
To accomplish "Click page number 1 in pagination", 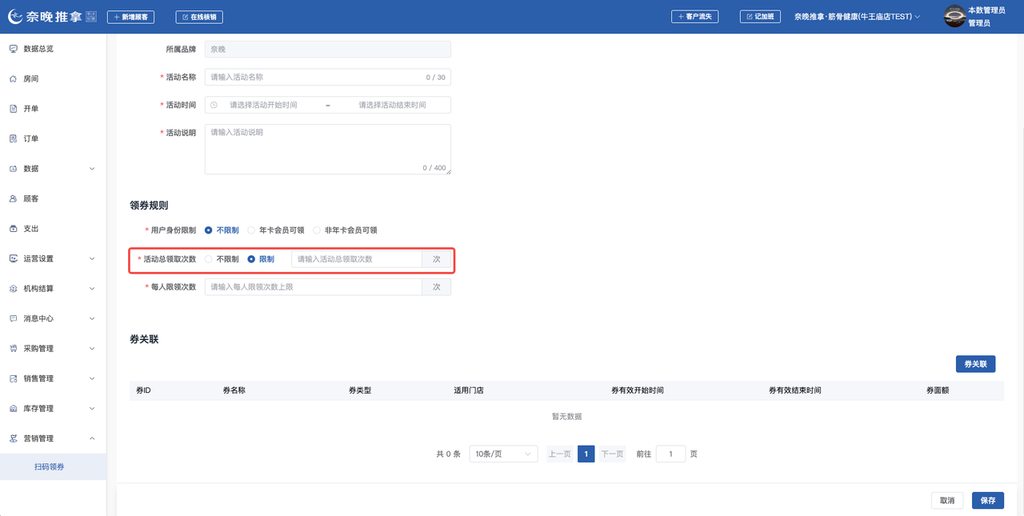I will (x=586, y=454).
